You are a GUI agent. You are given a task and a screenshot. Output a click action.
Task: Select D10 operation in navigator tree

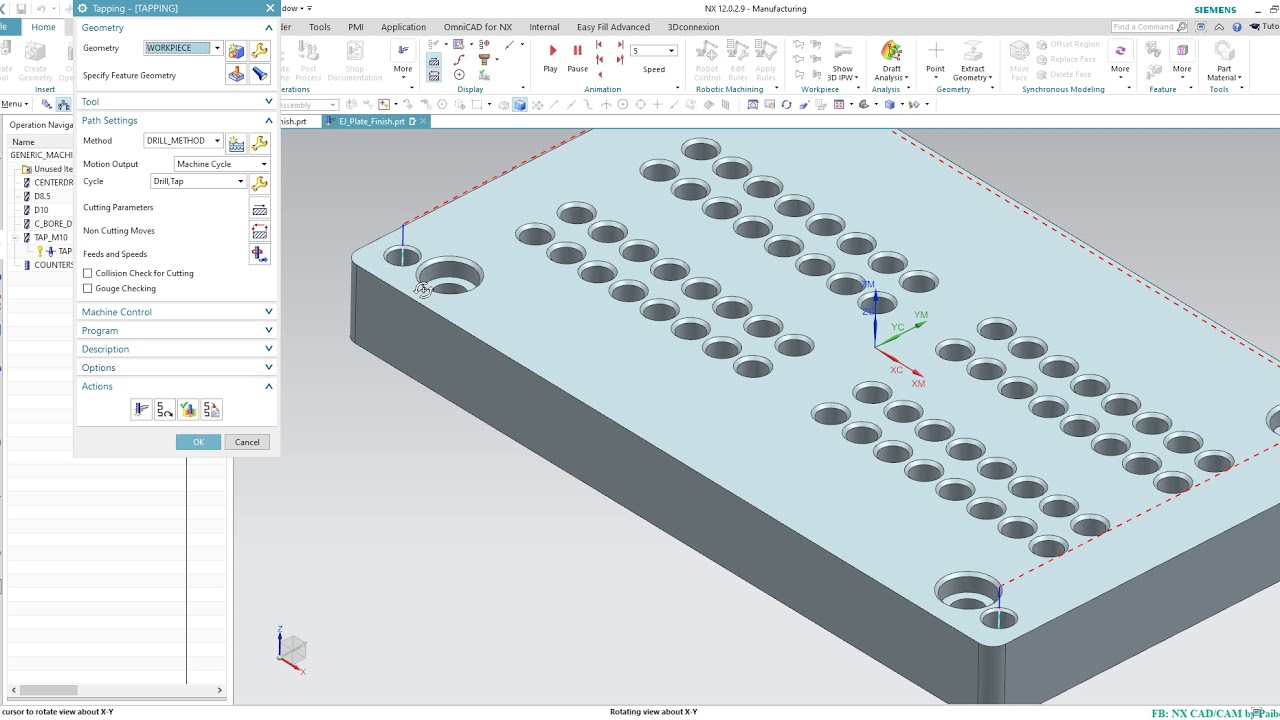pos(41,210)
